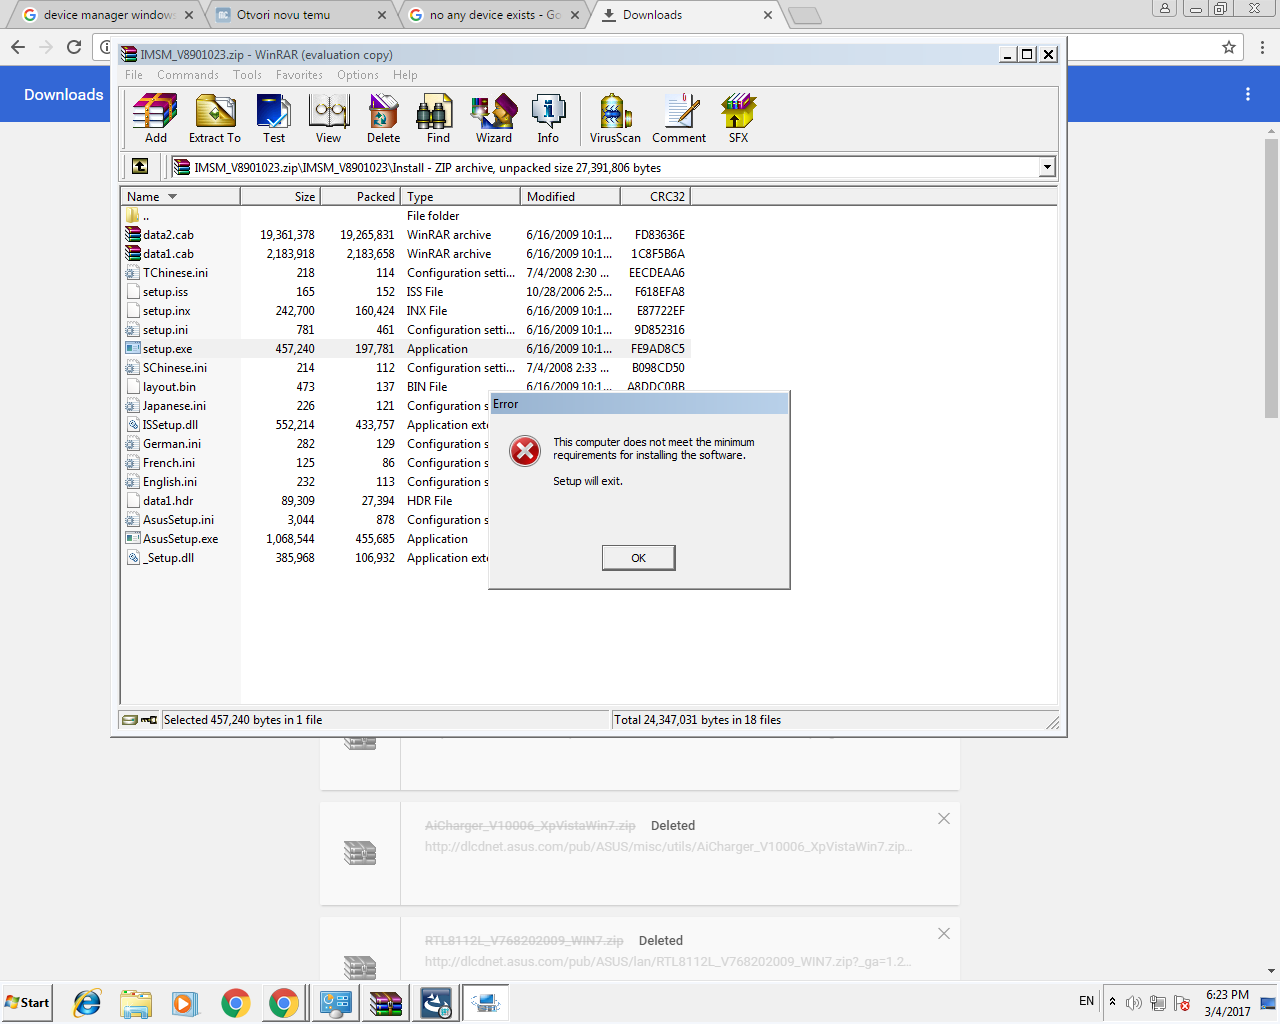The width and height of the screenshot is (1280, 1024).
Task: Reload the Chrome page
Action: point(74,47)
